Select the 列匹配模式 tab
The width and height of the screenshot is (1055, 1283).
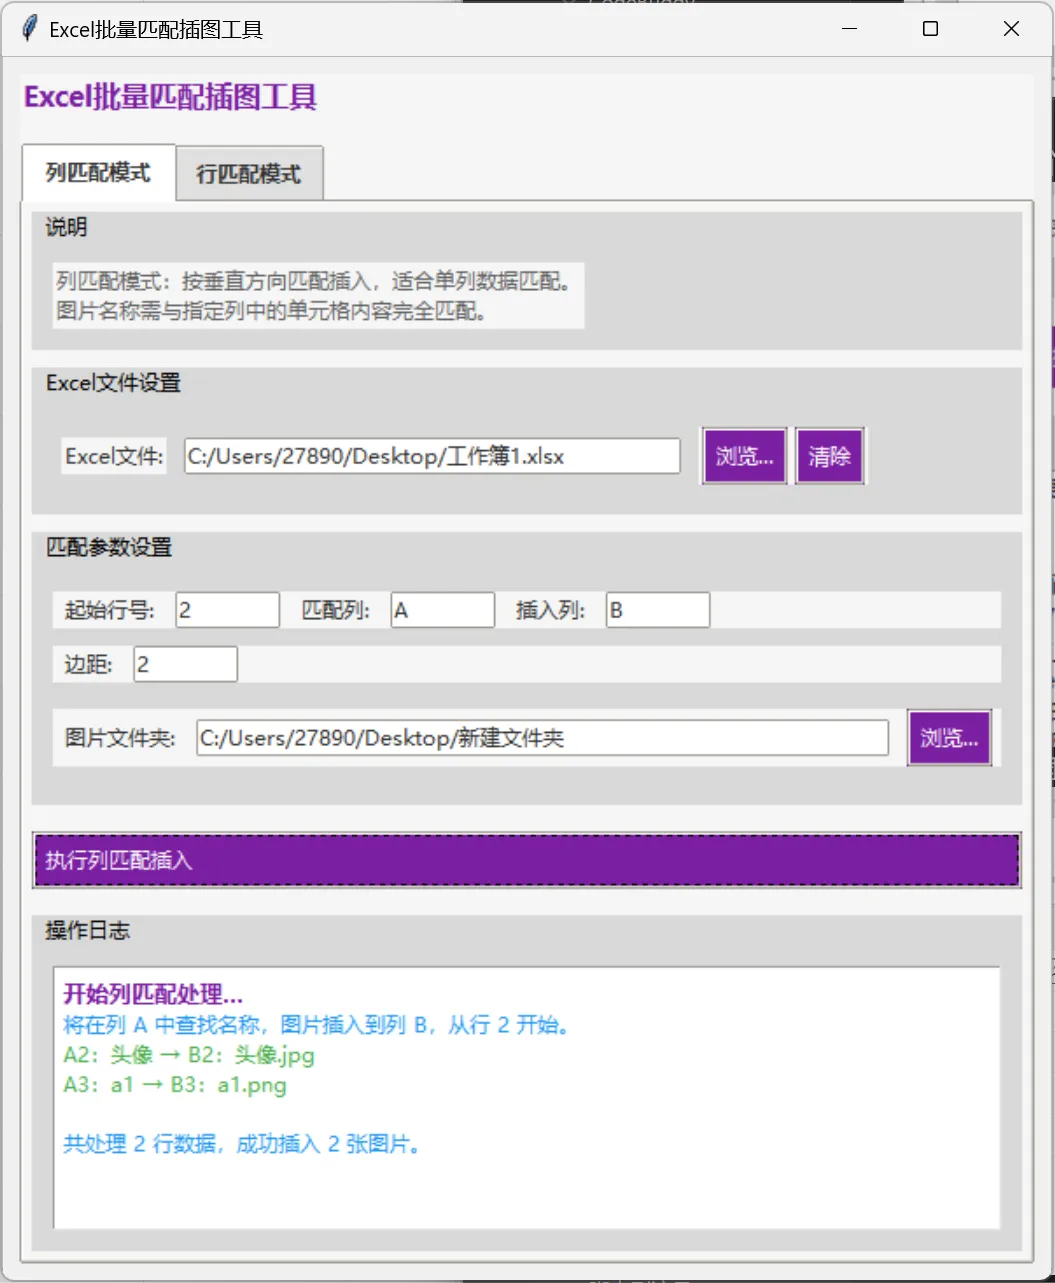click(98, 172)
